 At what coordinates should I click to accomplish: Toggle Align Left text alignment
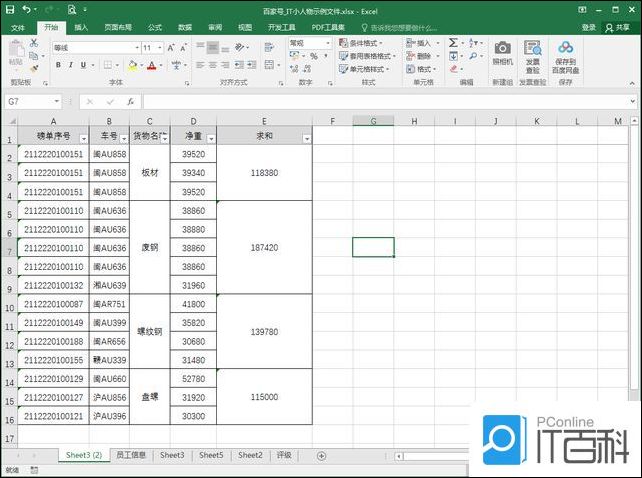pyautogui.click(x=200, y=65)
